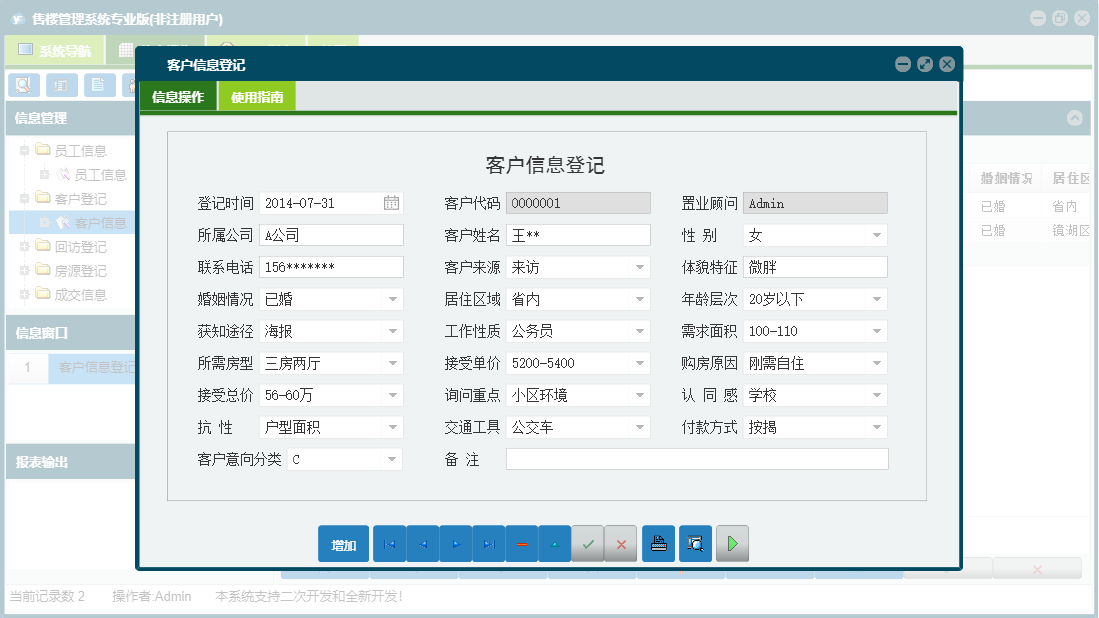Click inside the 备注 input field

(697, 459)
